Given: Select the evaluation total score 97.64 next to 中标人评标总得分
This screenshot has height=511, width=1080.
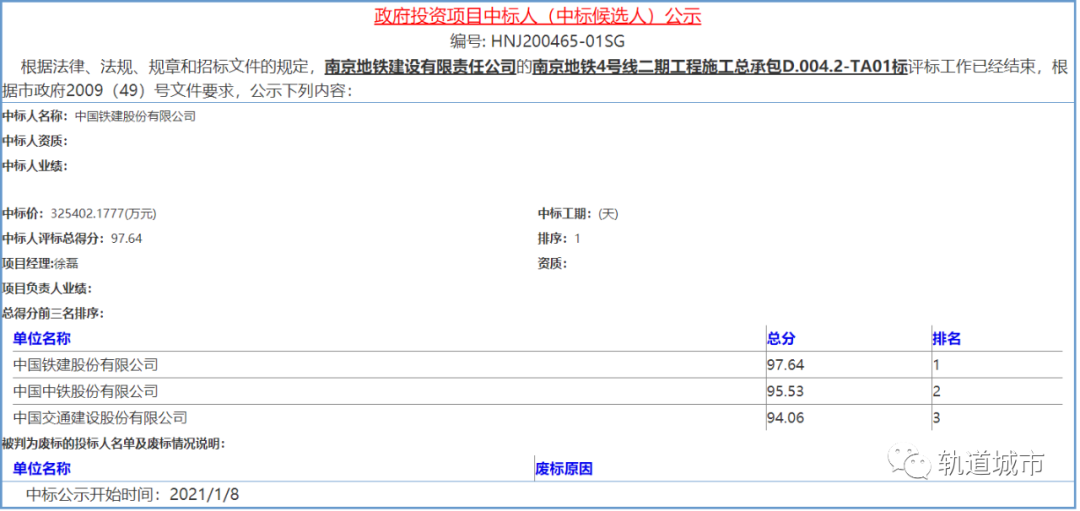Looking at the screenshot, I should 127,238.
